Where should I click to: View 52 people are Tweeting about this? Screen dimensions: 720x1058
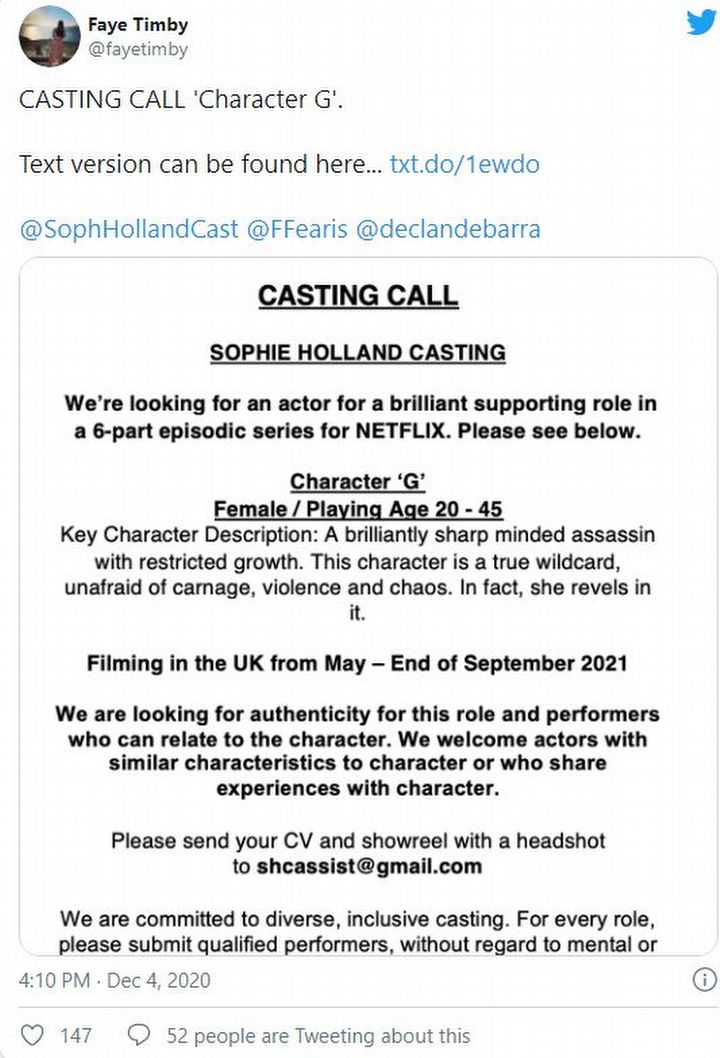coord(318,1035)
